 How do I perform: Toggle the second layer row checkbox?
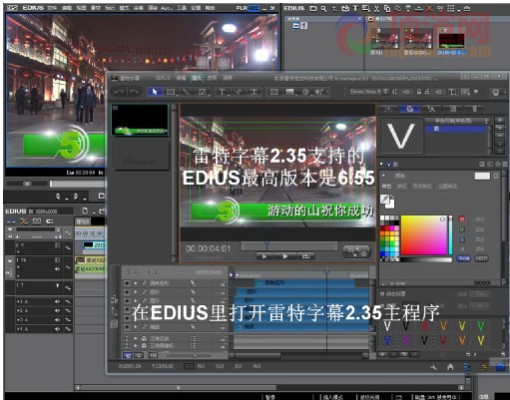coord(127,292)
